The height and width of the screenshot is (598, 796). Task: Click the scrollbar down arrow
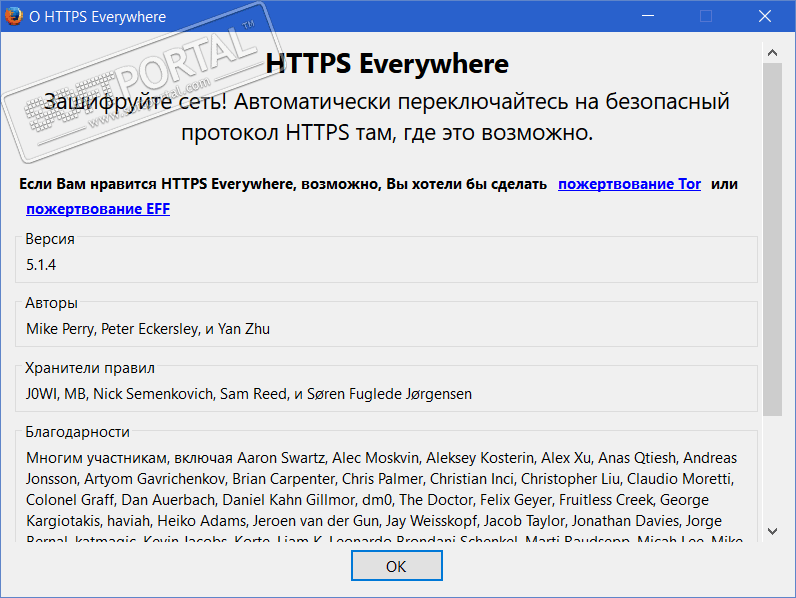(x=773, y=531)
